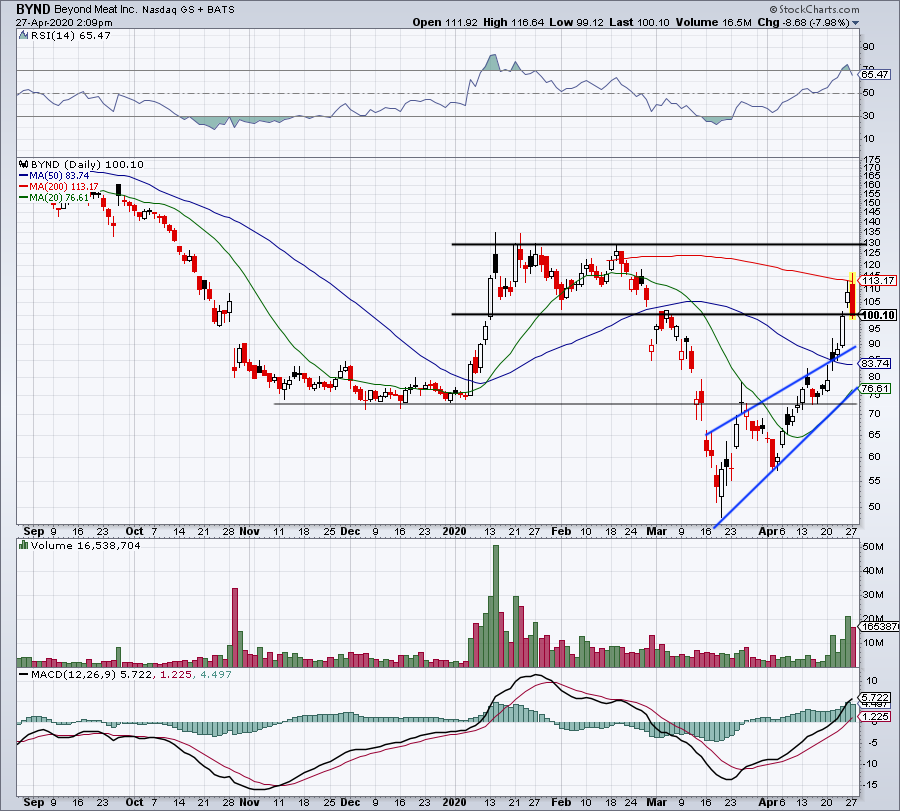Click the Volume 16,538,704 label

[86, 546]
